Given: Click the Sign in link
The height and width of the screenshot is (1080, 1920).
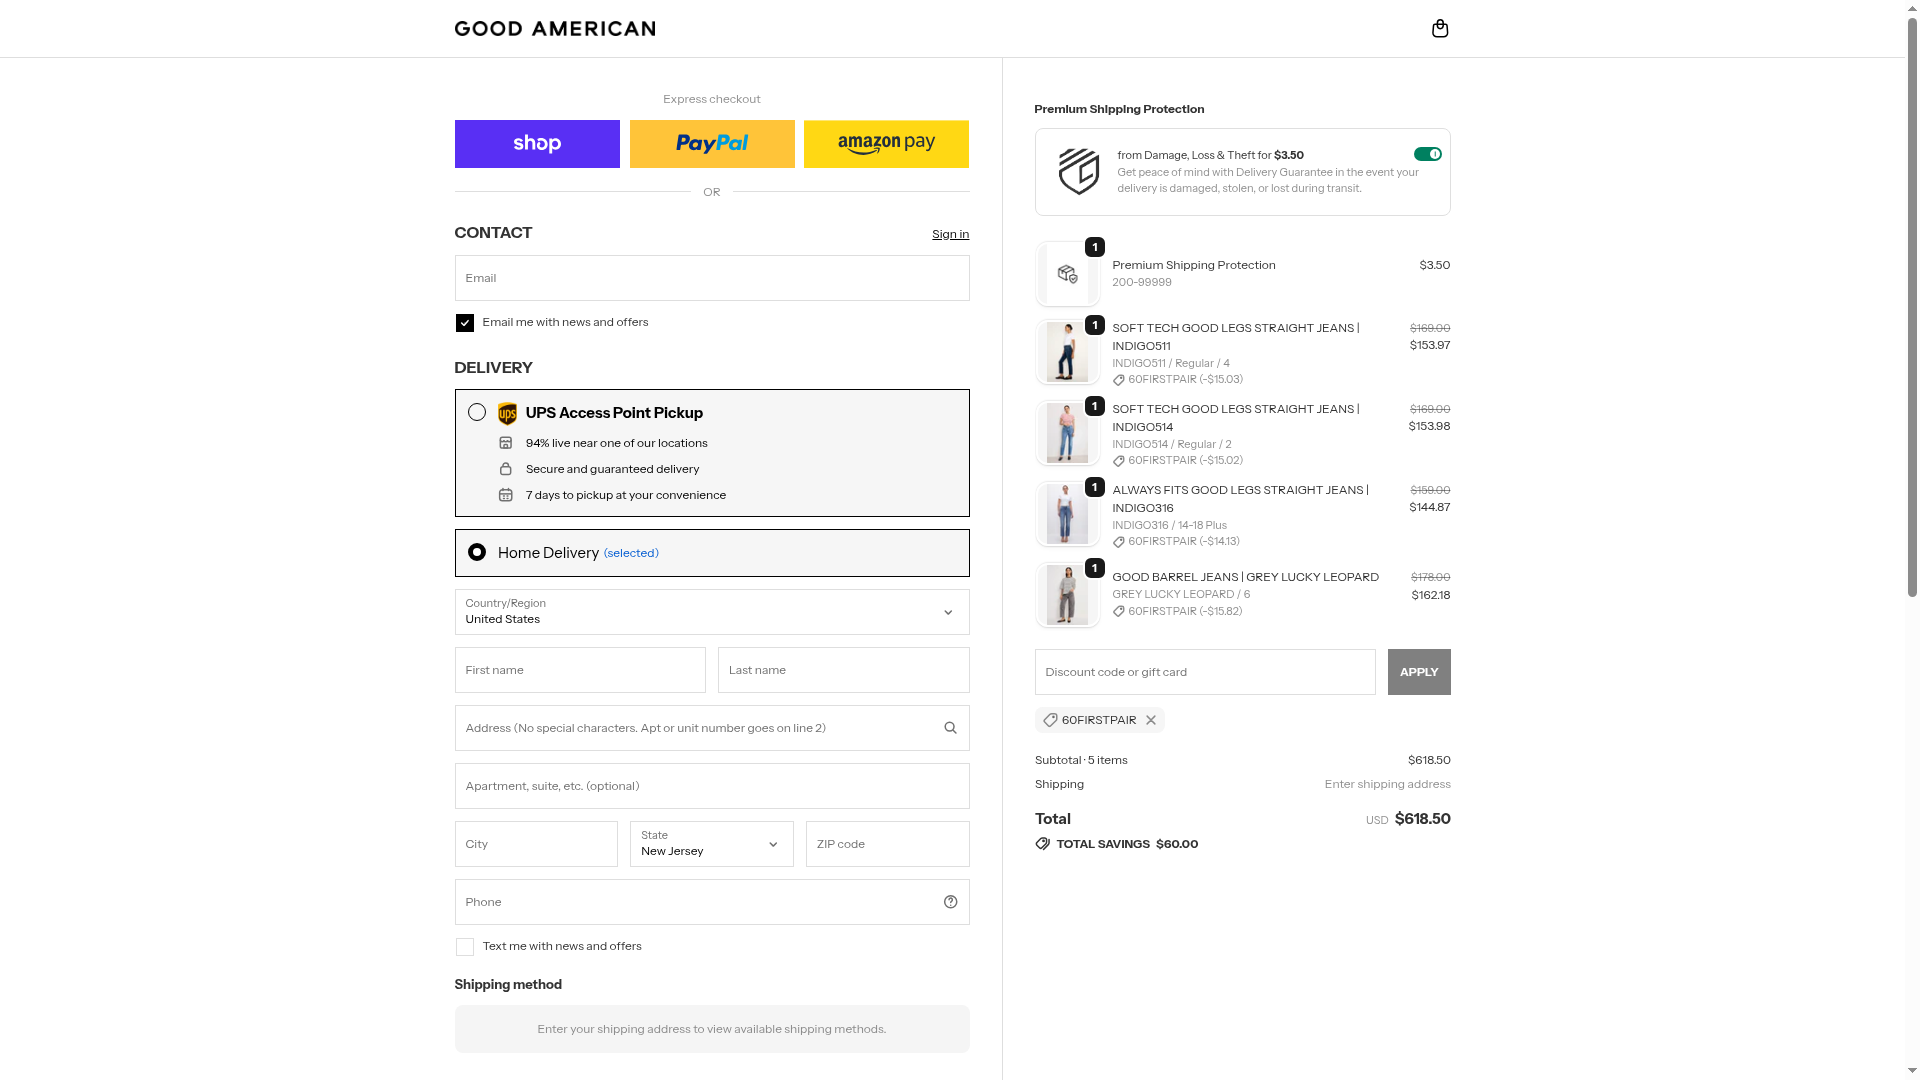Looking at the screenshot, I should pos(950,234).
